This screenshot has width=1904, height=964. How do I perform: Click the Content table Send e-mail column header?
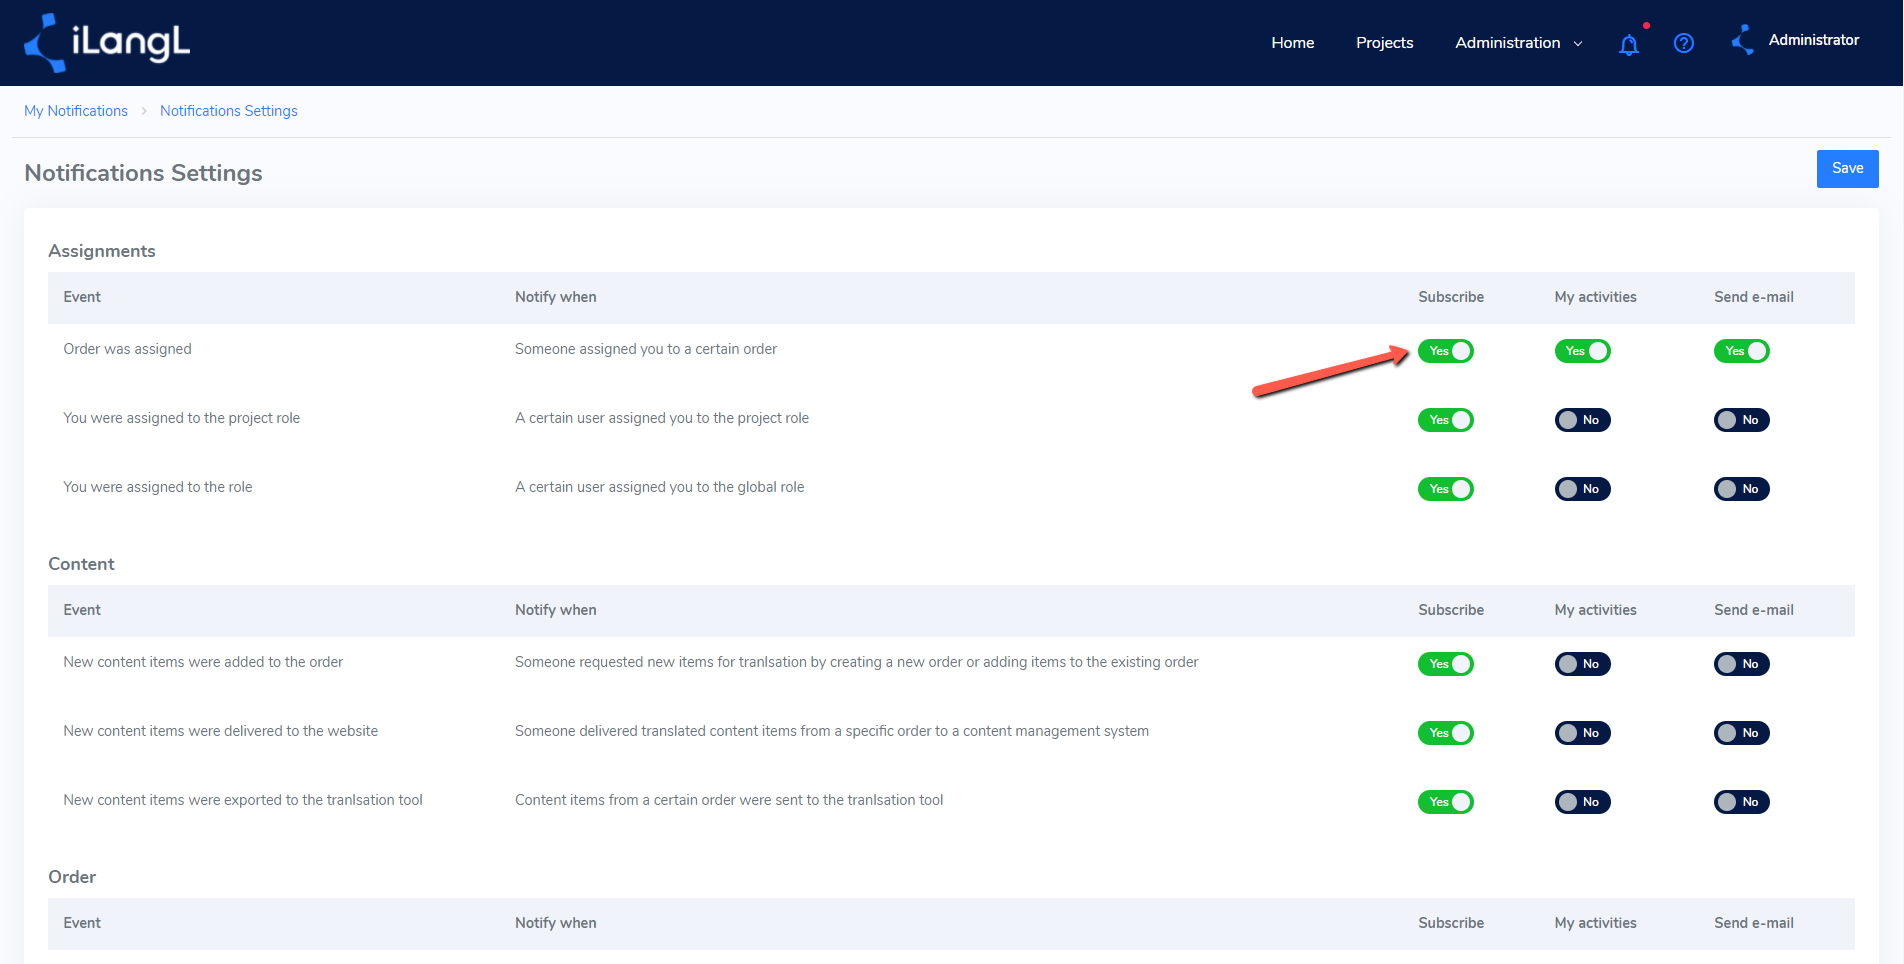(x=1753, y=610)
